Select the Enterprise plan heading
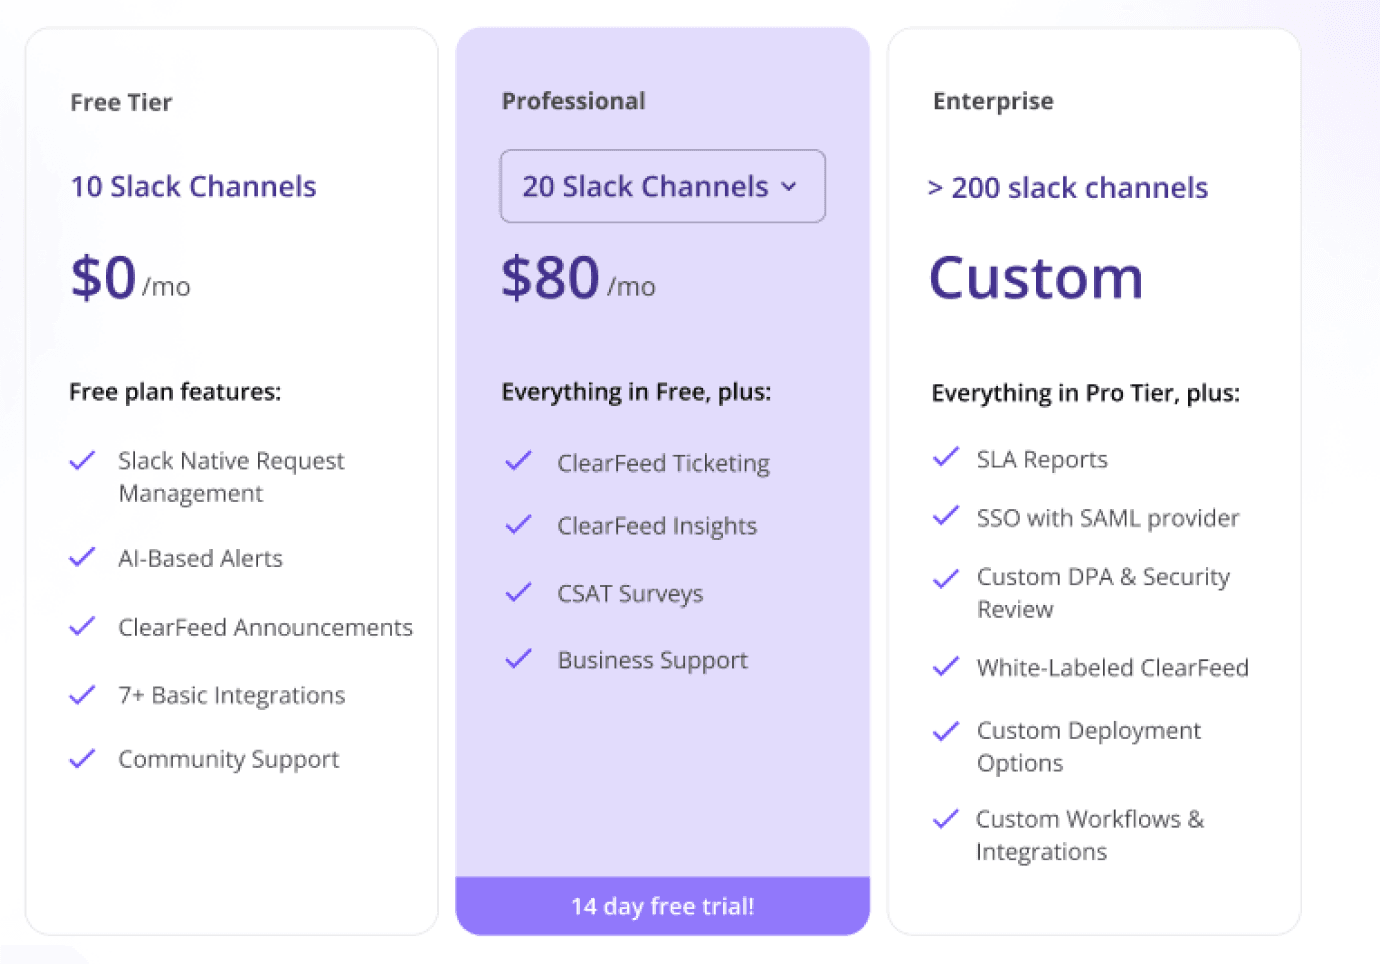 [x=993, y=101]
